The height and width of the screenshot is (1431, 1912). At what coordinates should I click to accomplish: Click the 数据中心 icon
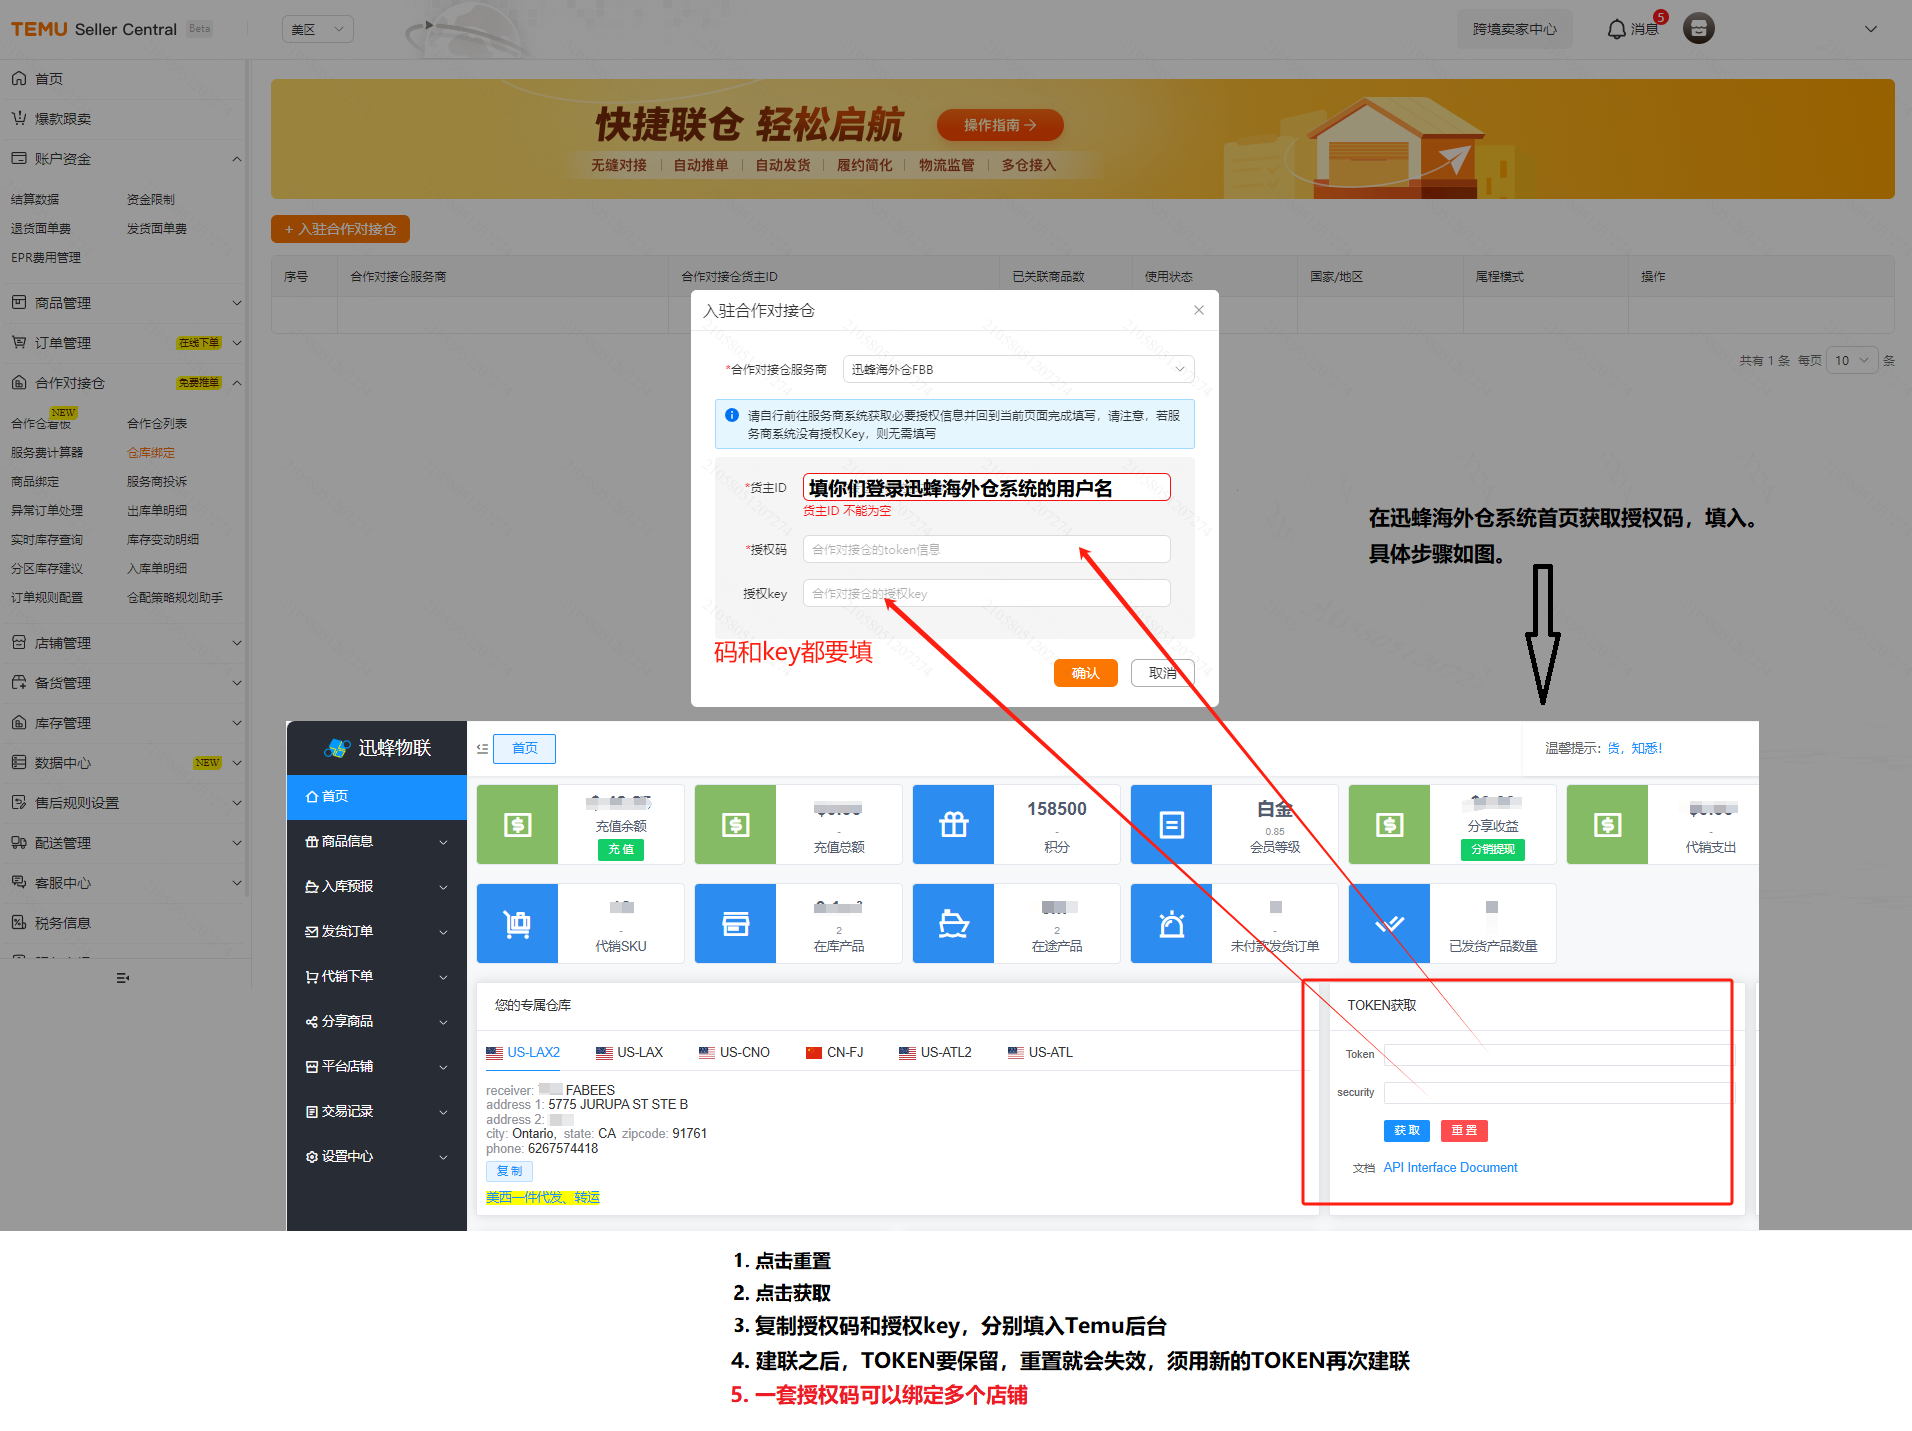[19, 762]
